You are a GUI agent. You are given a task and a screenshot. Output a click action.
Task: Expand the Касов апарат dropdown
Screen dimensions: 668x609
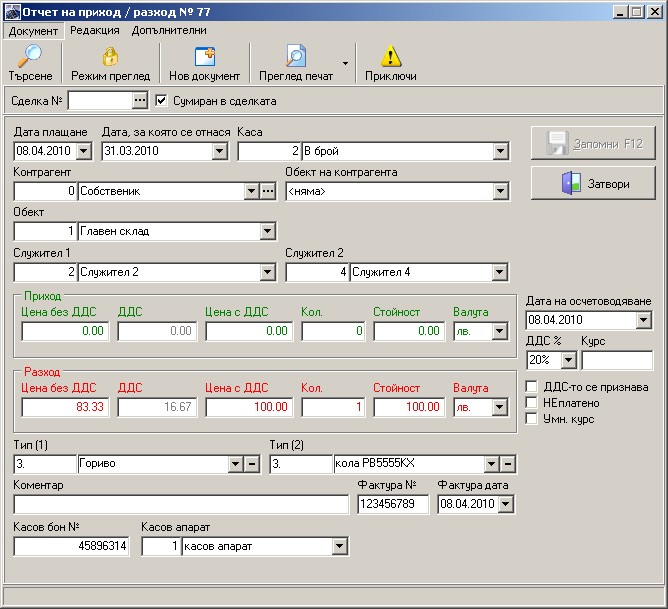340,546
